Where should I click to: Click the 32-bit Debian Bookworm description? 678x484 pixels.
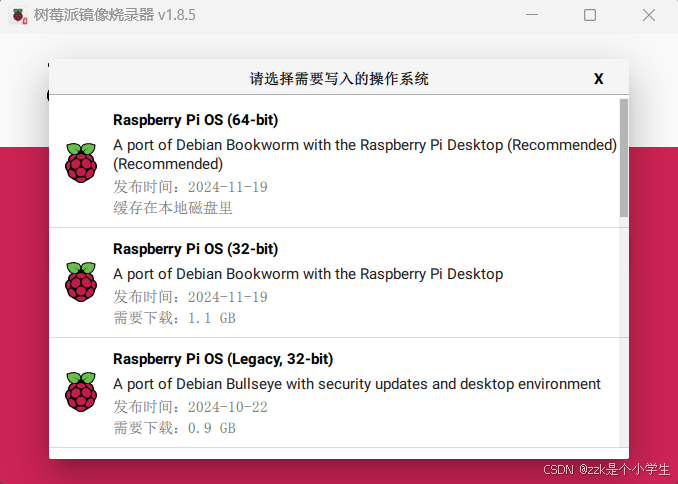click(308, 274)
